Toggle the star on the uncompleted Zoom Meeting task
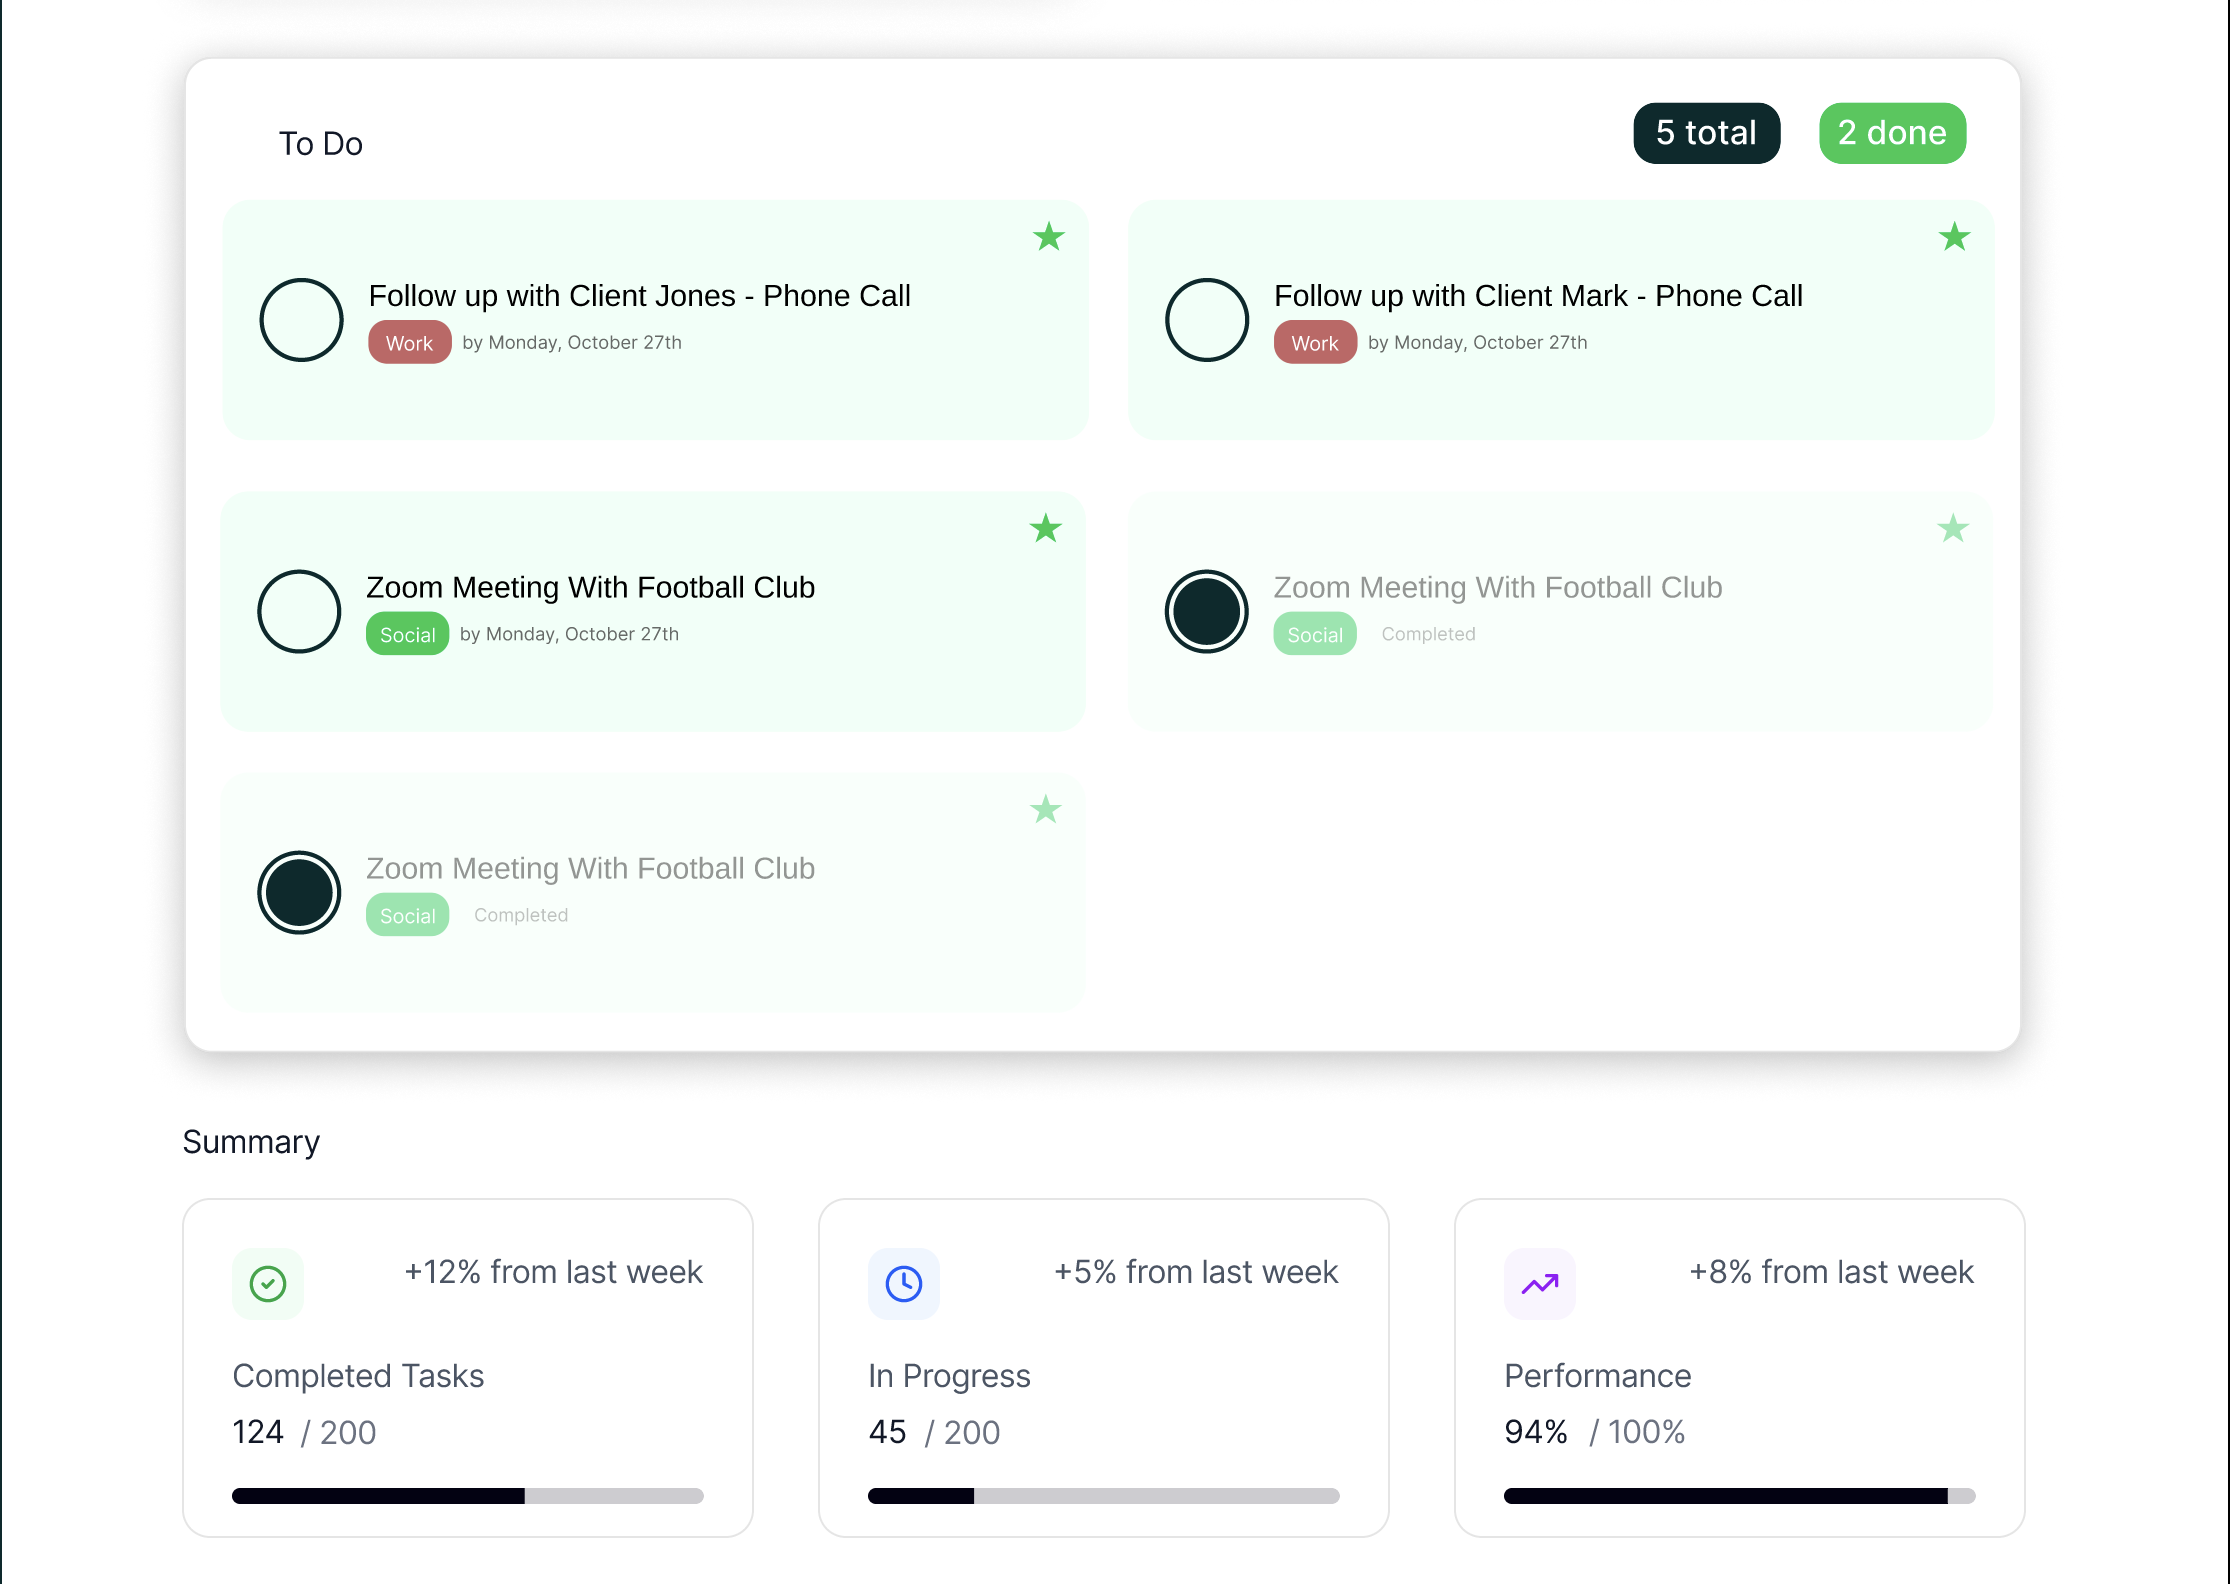This screenshot has height=1584, width=2230. click(x=1046, y=528)
